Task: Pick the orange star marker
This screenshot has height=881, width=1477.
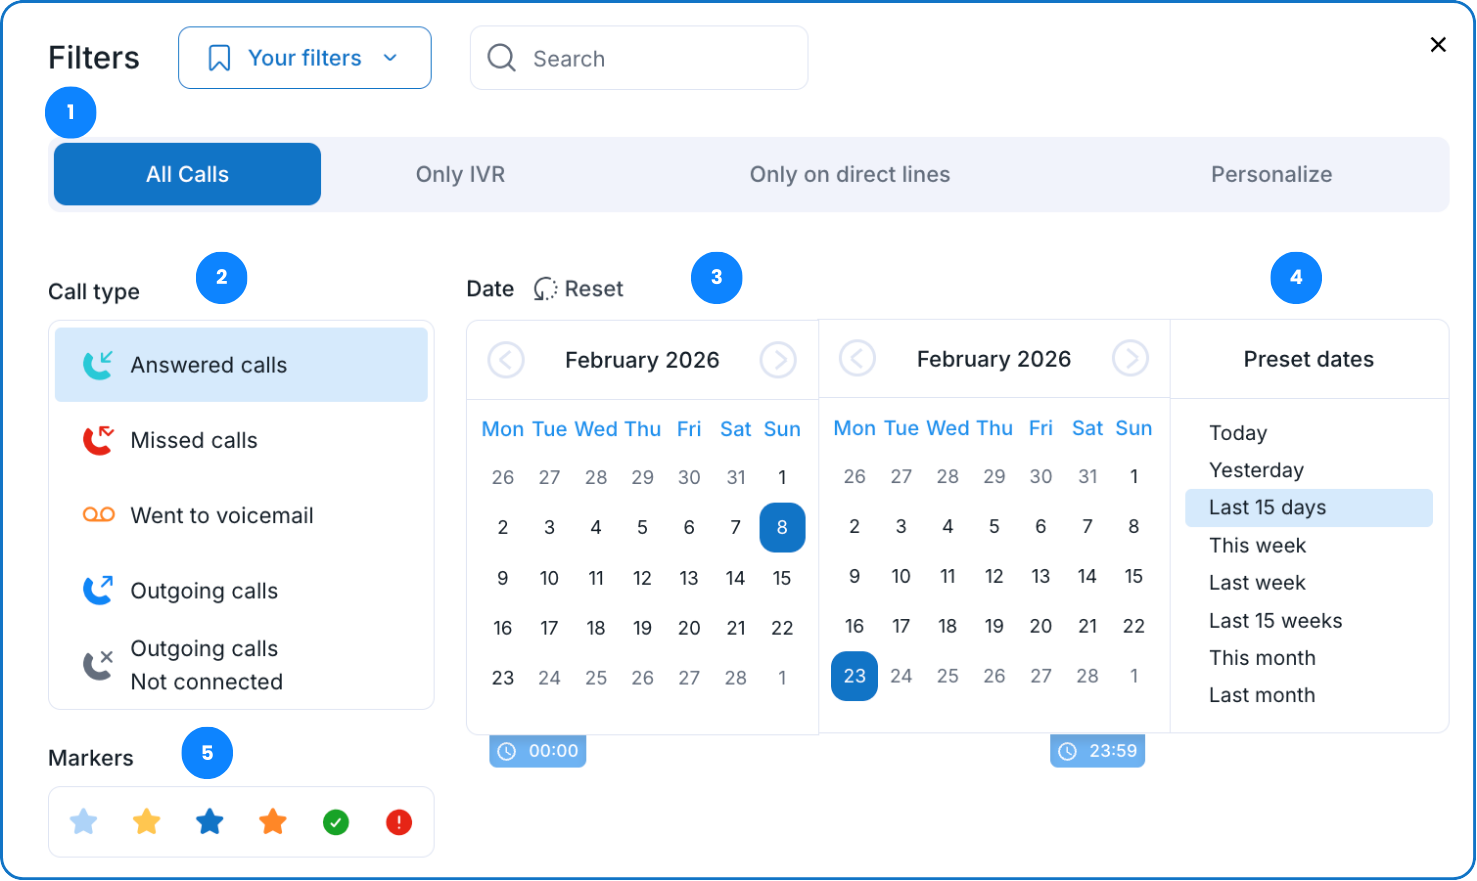Action: (273, 822)
